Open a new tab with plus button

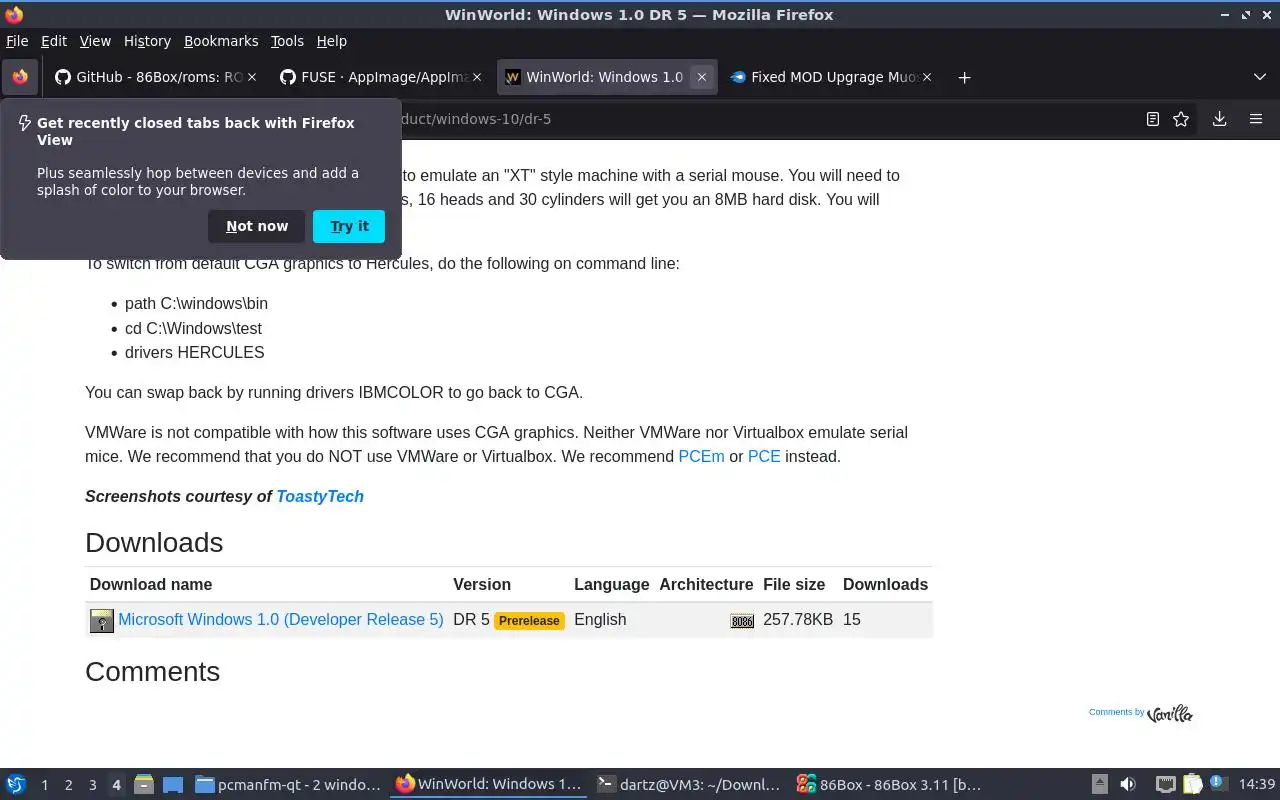tap(964, 77)
